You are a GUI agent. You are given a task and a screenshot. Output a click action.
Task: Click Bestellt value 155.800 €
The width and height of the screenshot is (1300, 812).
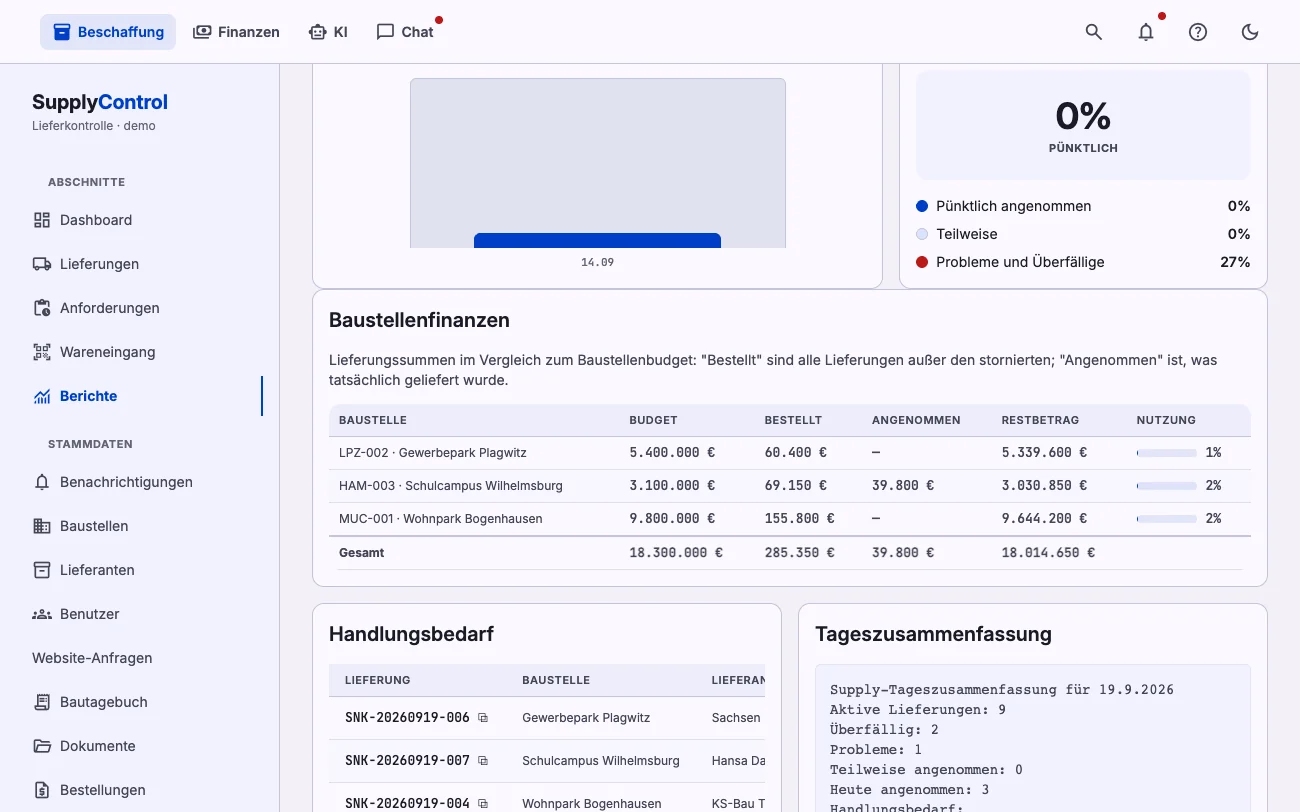pos(799,519)
